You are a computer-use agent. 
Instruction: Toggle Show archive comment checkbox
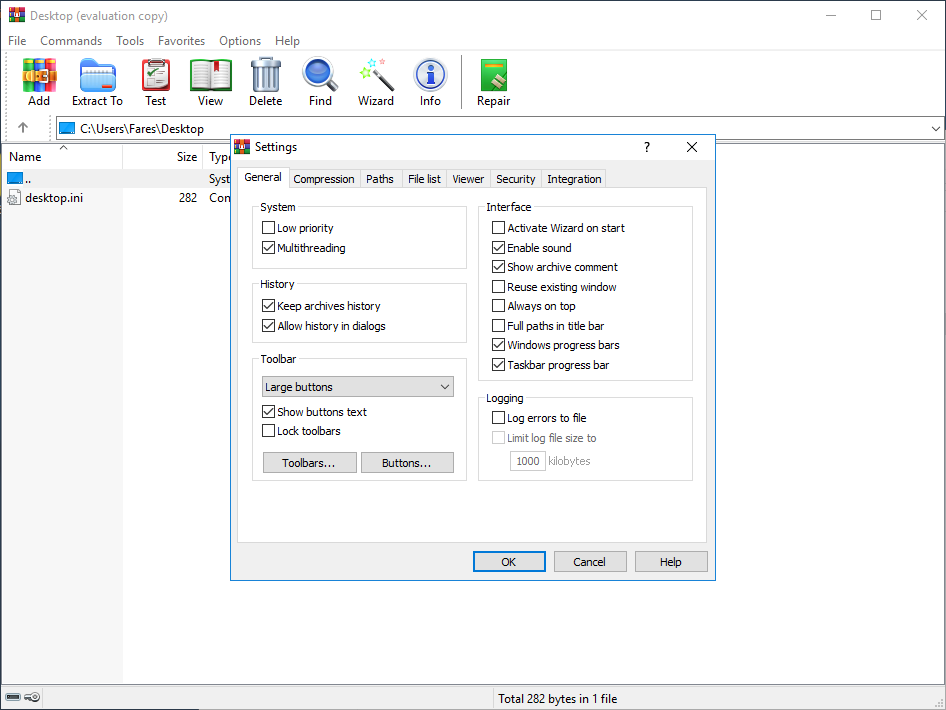point(498,267)
